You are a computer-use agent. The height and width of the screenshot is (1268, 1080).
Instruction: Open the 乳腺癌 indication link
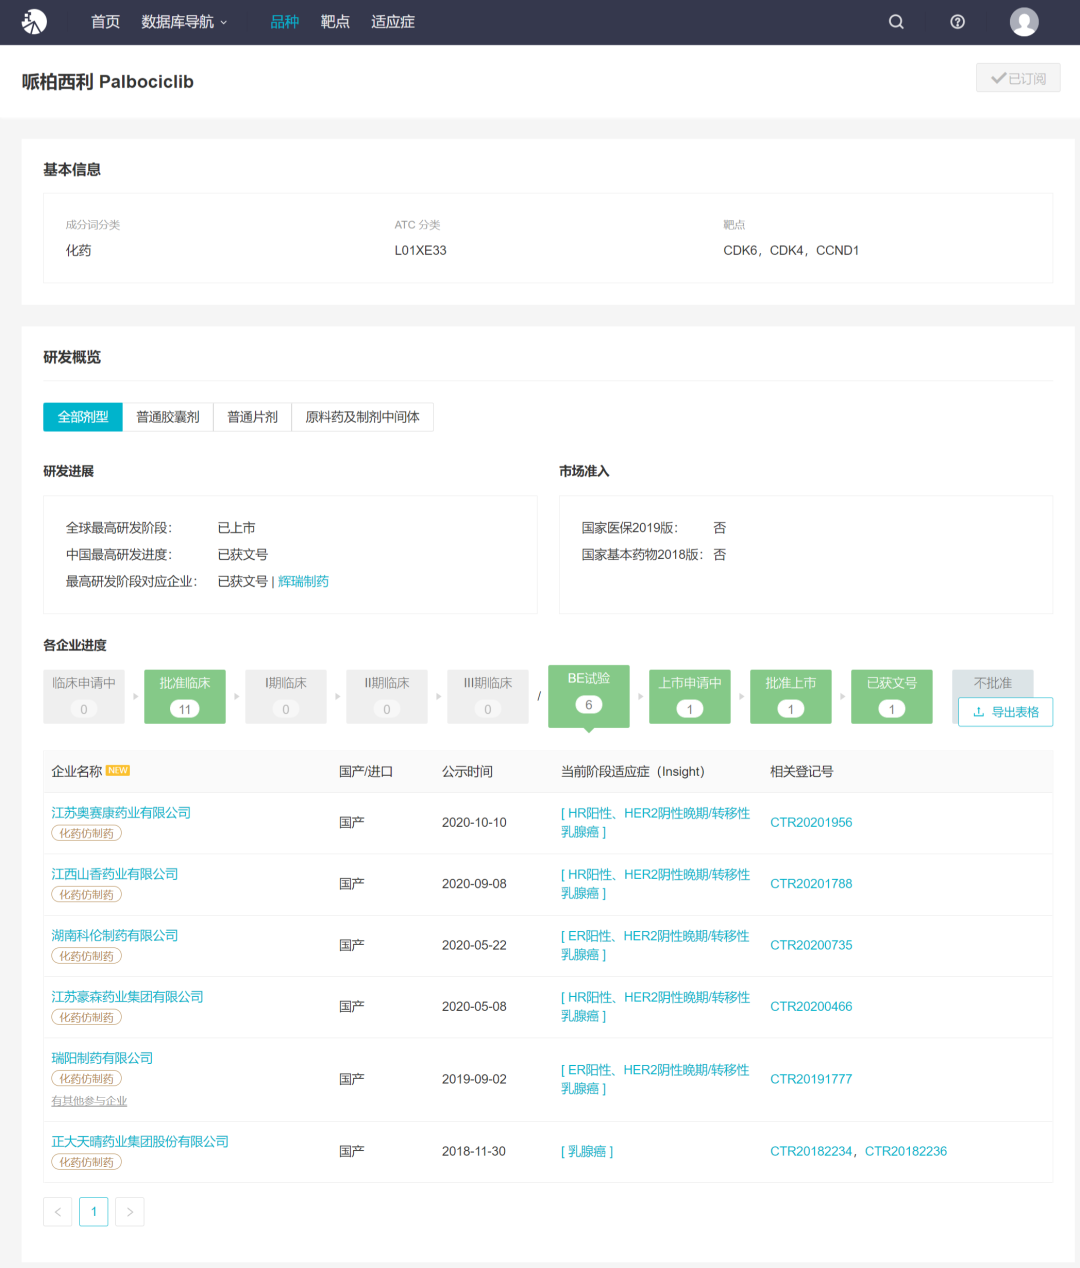[587, 1151]
